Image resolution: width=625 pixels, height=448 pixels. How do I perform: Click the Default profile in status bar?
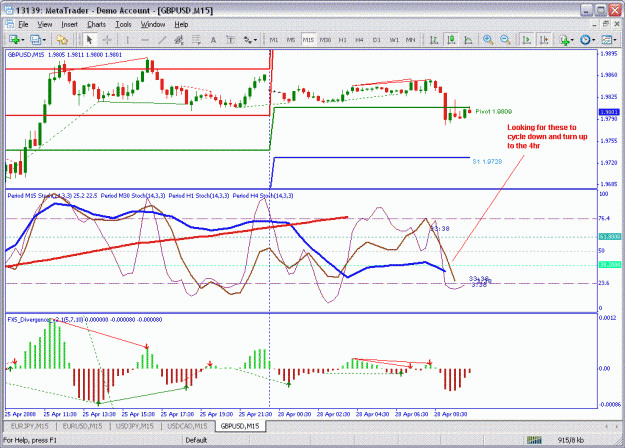pyautogui.click(x=196, y=440)
